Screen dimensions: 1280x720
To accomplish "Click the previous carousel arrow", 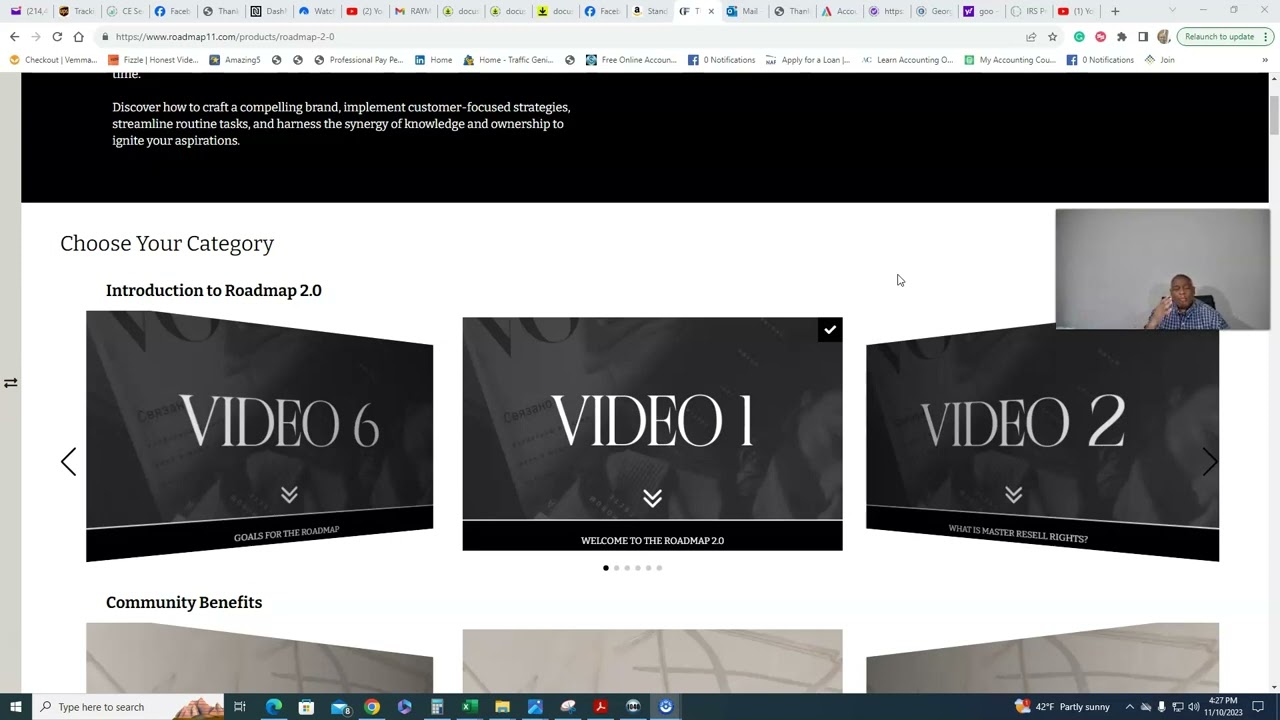I will coord(68,461).
